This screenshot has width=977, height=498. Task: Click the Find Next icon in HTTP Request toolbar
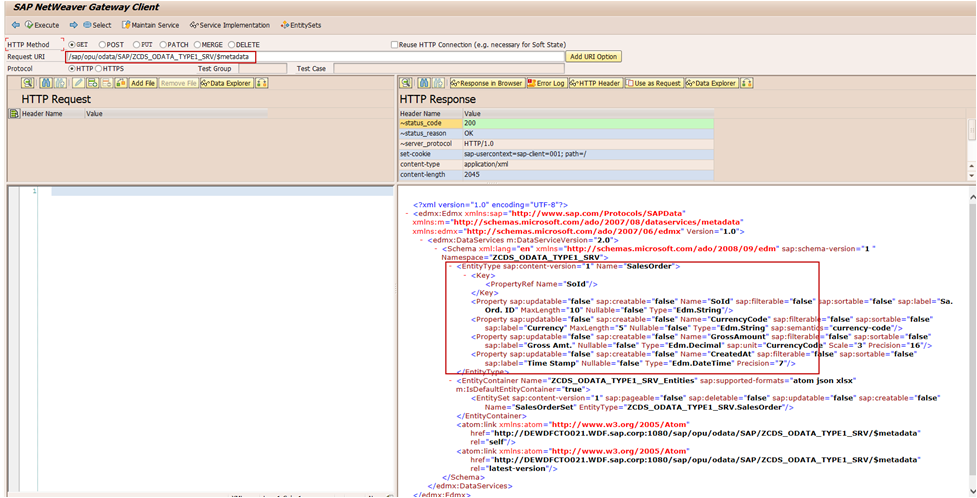[60, 83]
